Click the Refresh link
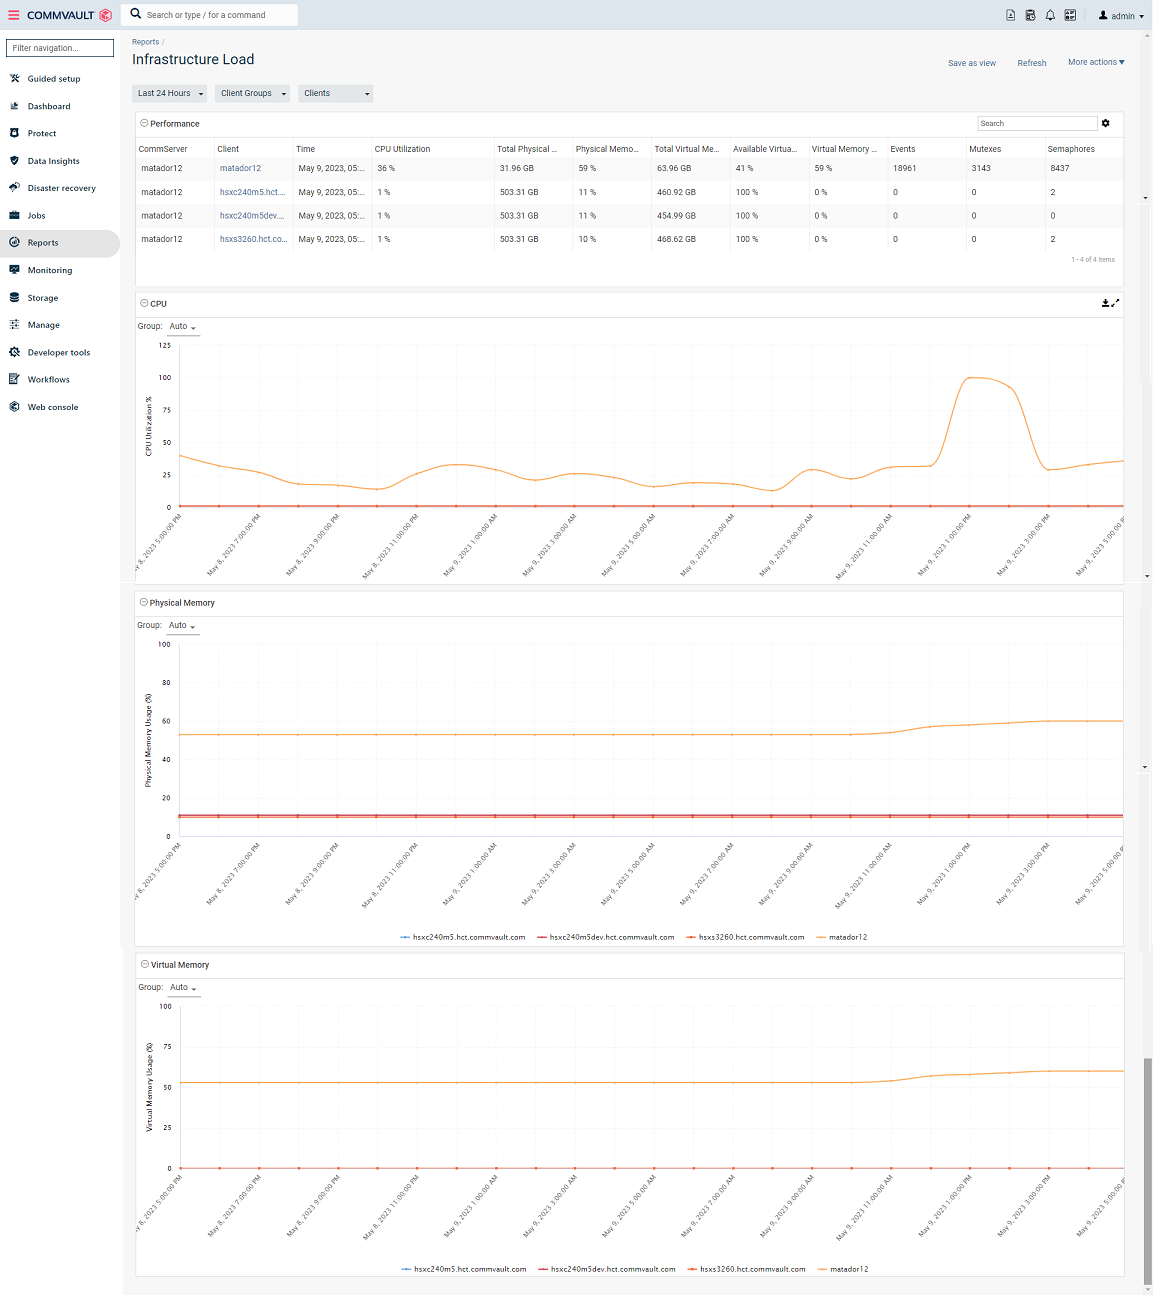This screenshot has height=1295, width=1153. 1031,62
